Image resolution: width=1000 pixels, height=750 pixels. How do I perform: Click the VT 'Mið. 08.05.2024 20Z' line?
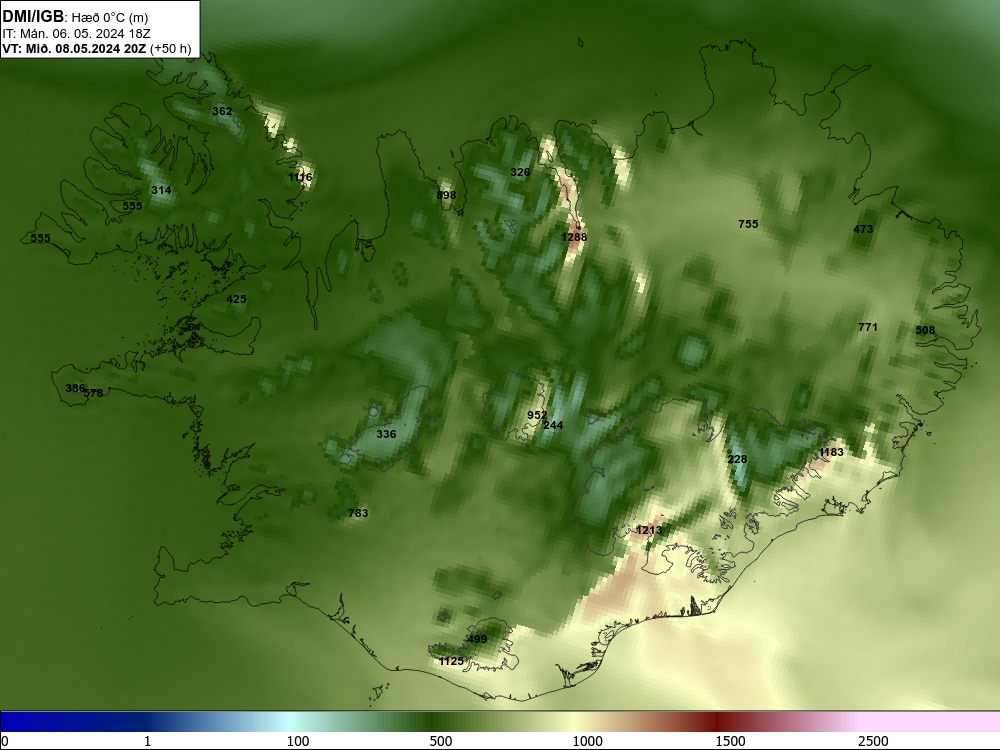75,48
